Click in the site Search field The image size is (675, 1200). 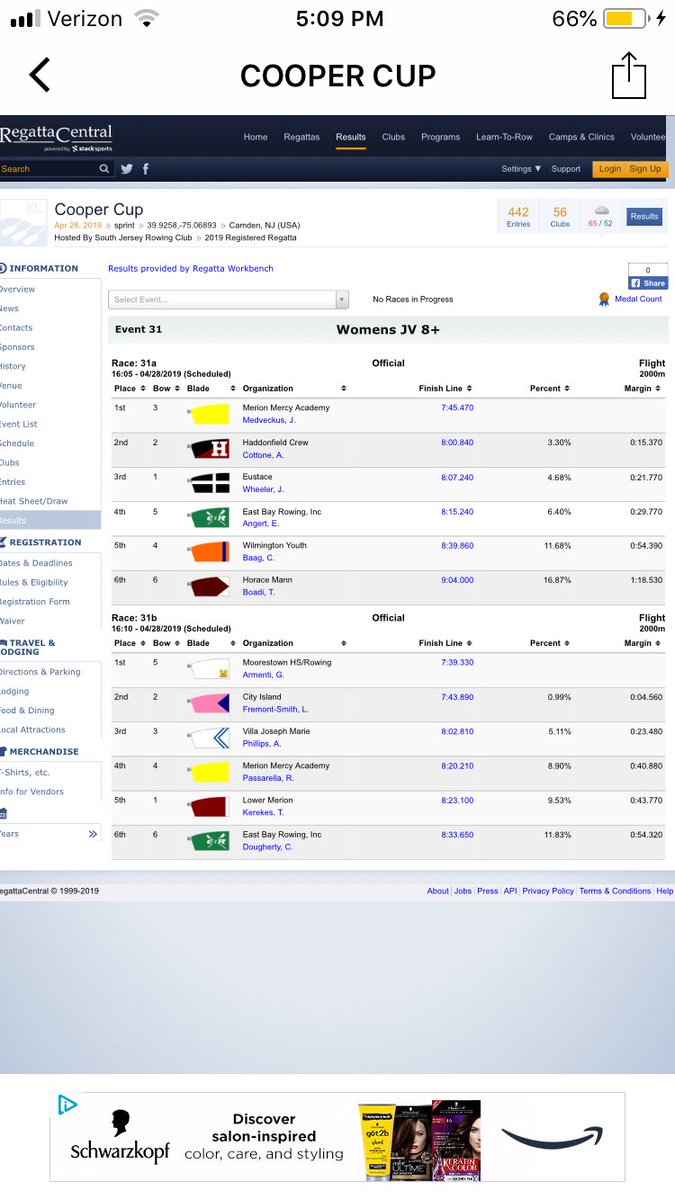[48, 169]
